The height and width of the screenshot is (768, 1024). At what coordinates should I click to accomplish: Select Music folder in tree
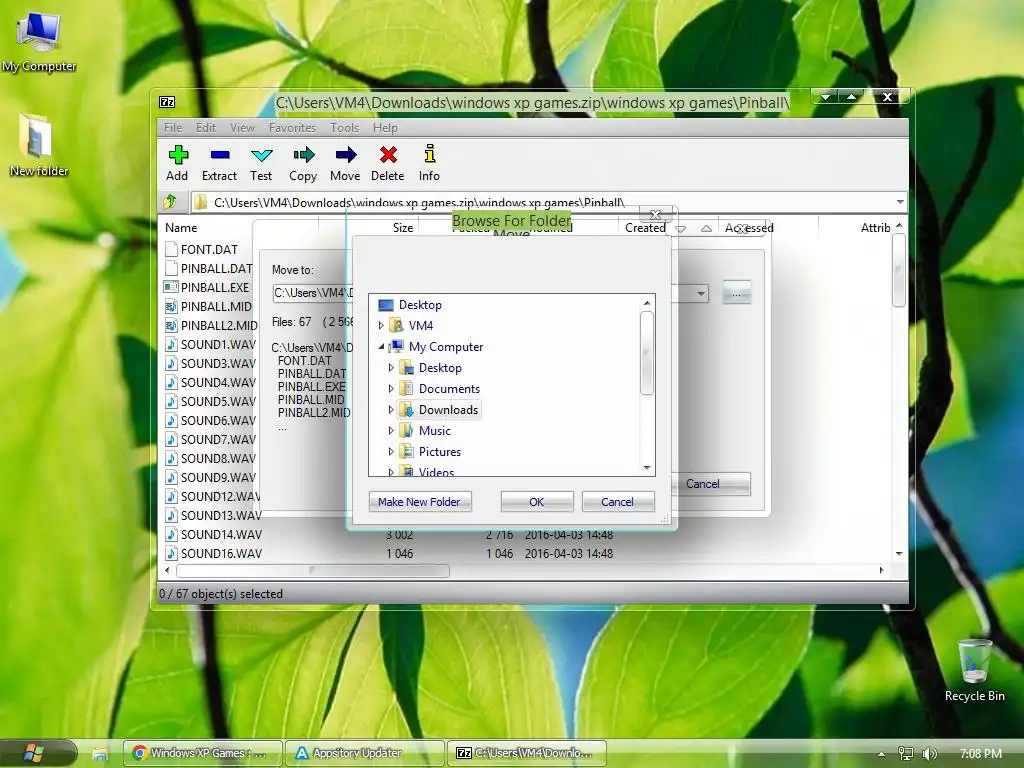click(435, 430)
